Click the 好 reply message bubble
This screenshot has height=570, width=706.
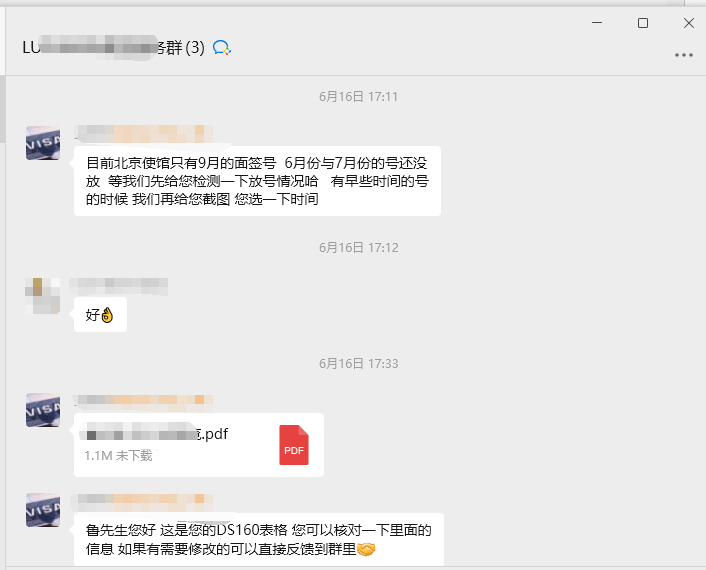(100, 315)
